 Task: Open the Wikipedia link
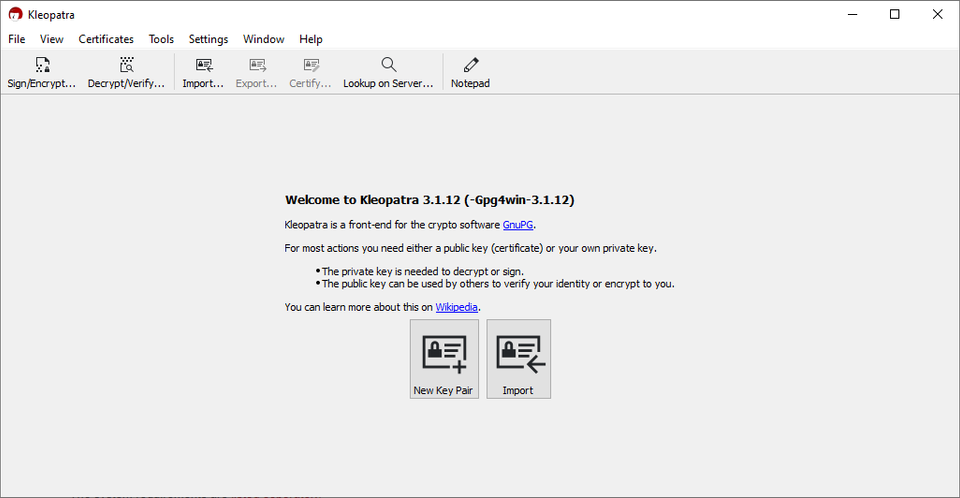pyautogui.click(x=457, y=307)
